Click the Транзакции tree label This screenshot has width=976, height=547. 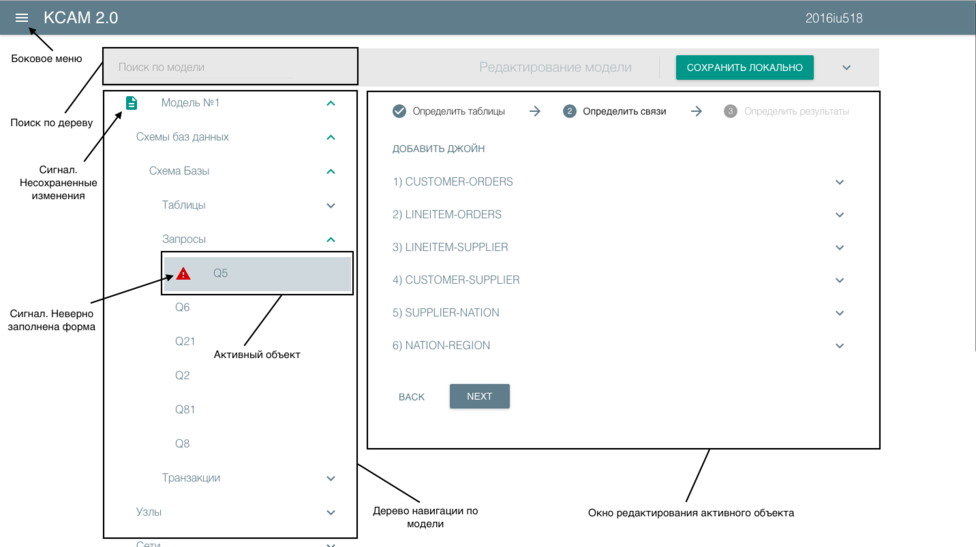(191, 478)
